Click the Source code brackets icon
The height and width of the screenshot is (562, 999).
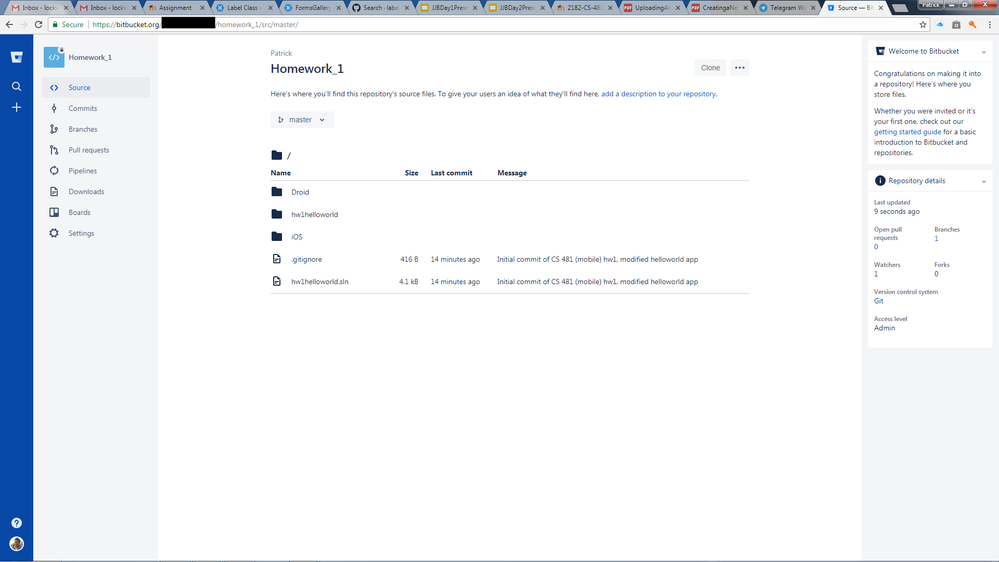[x=54, y=88]
